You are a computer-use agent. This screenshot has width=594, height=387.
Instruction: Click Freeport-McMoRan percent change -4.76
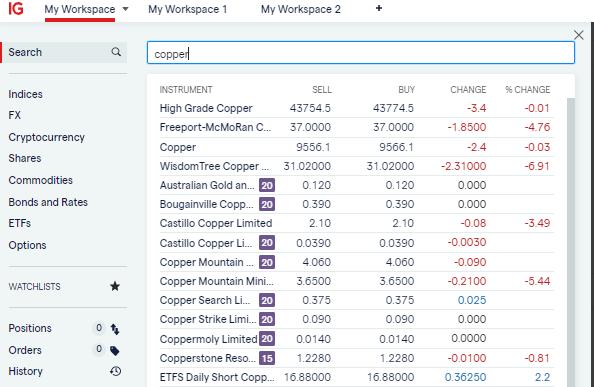(x=537, y=127)
